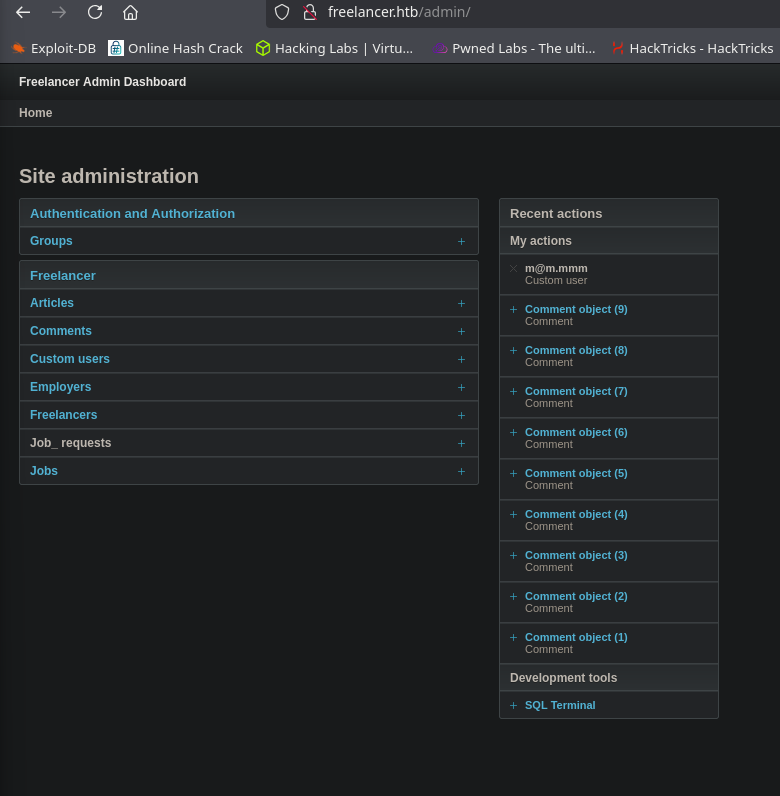780x796 pixels.
Task: Open the Employers model list
Action: tap(60, 387)
